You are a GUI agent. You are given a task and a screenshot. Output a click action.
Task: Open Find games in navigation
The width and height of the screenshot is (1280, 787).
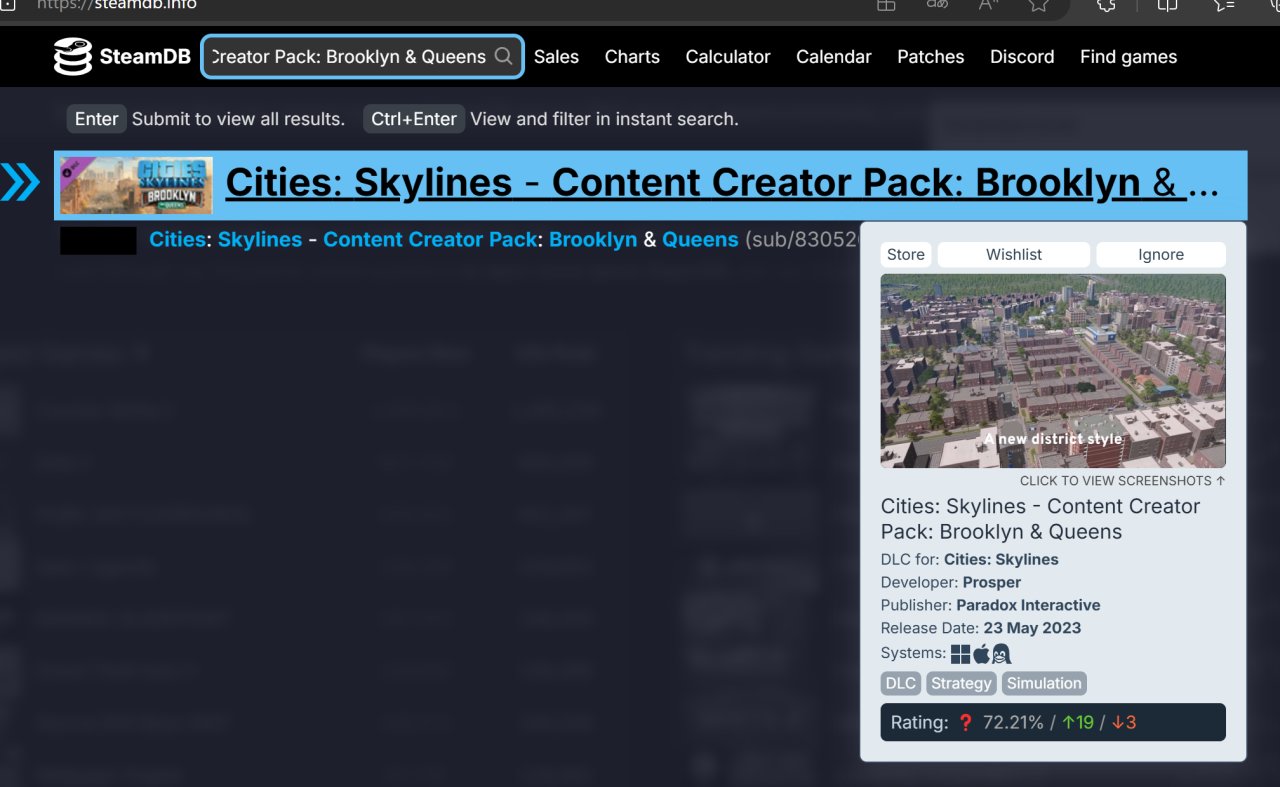click(x=1128, y=57)
